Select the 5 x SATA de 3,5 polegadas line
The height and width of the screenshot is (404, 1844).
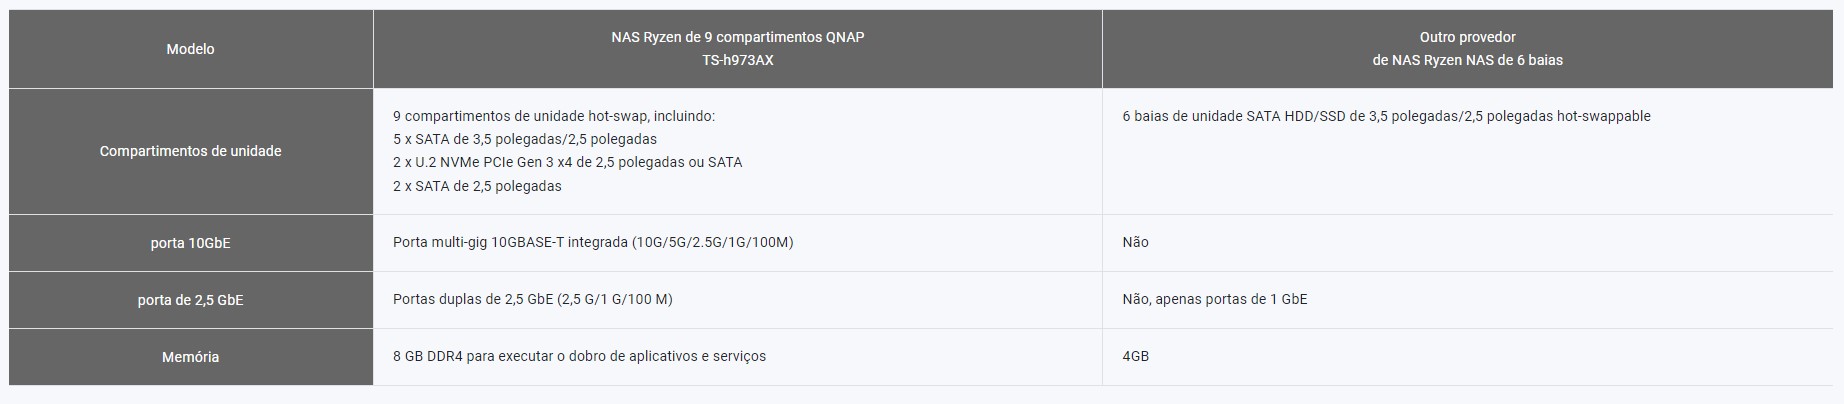pyautogui.click(x=525, y=139)
